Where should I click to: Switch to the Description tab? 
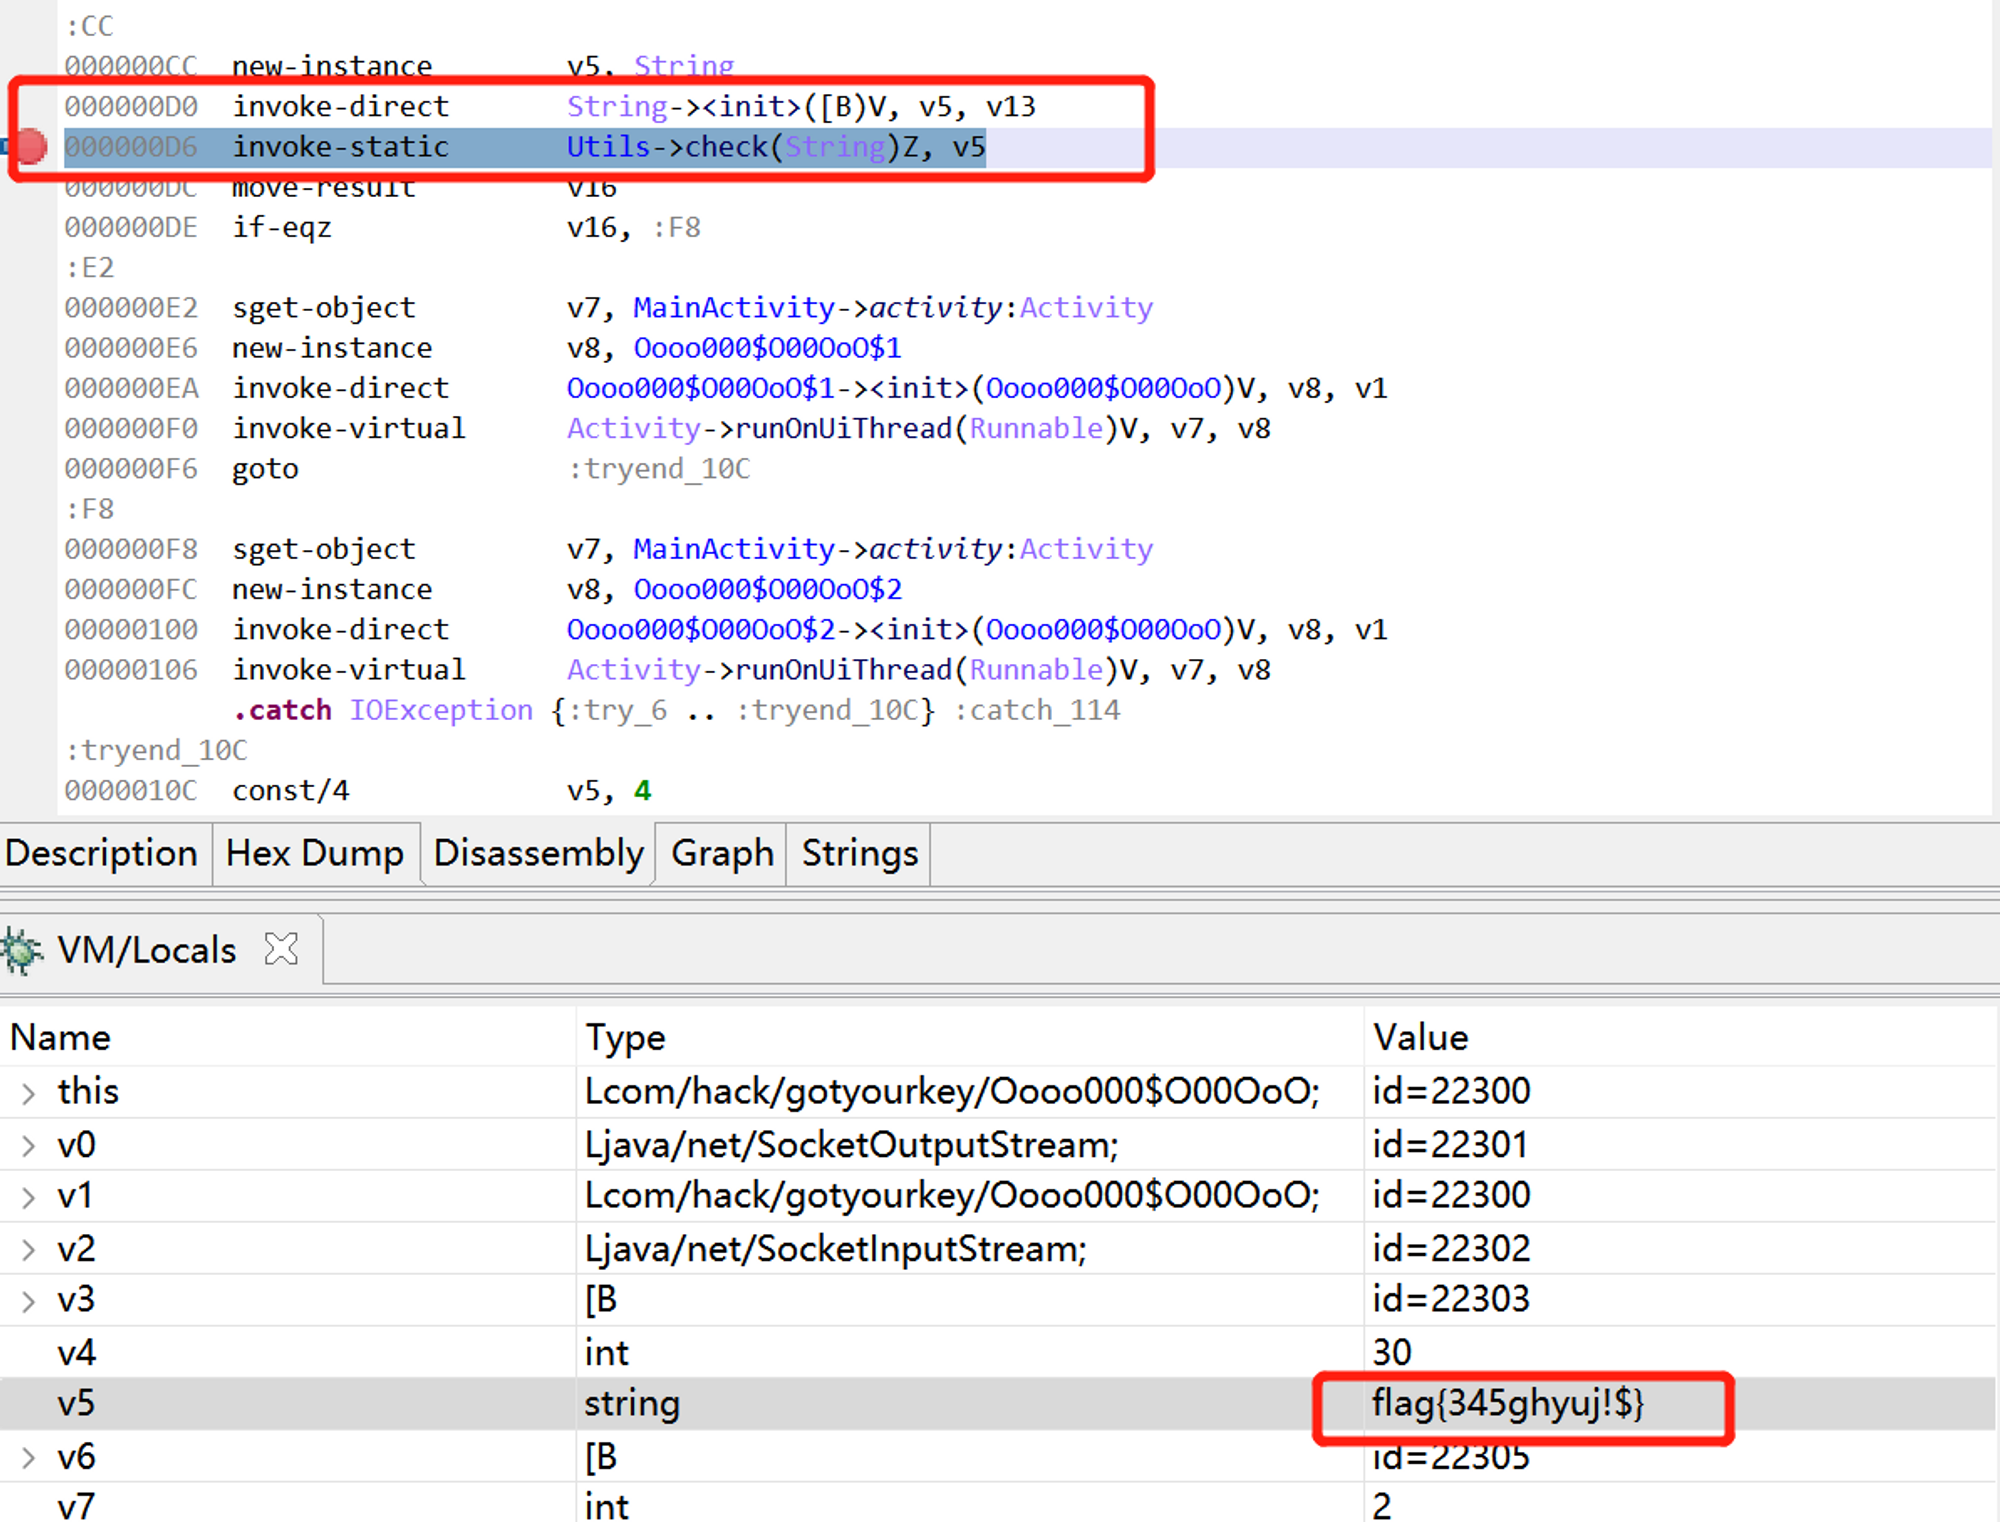[102, 854]
